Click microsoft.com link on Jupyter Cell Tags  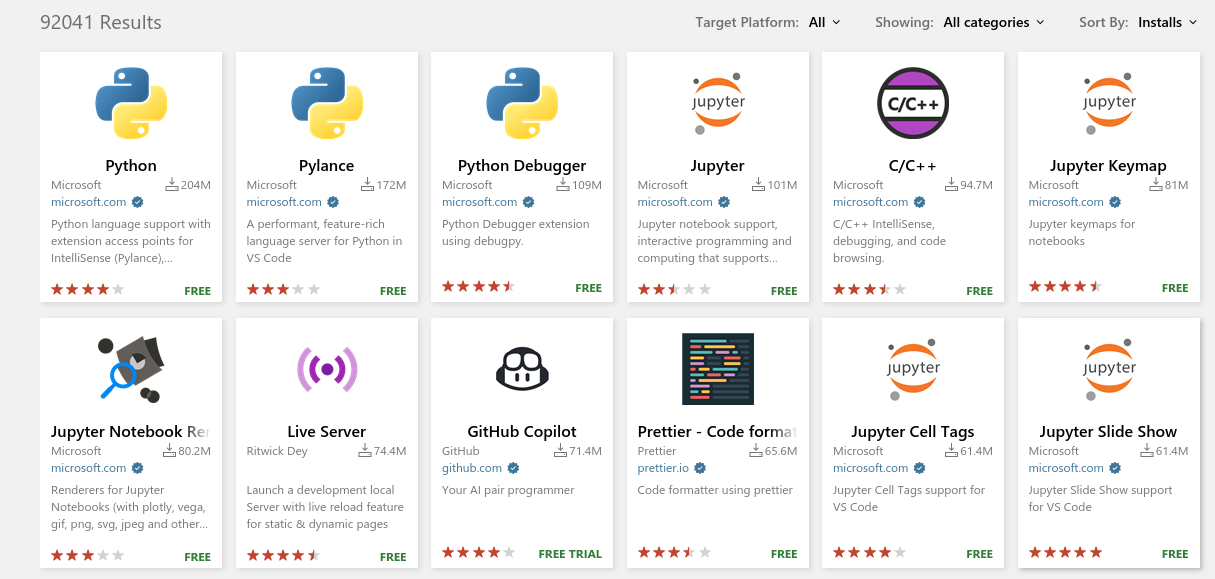pyautogui.click(x=871, y=468)
